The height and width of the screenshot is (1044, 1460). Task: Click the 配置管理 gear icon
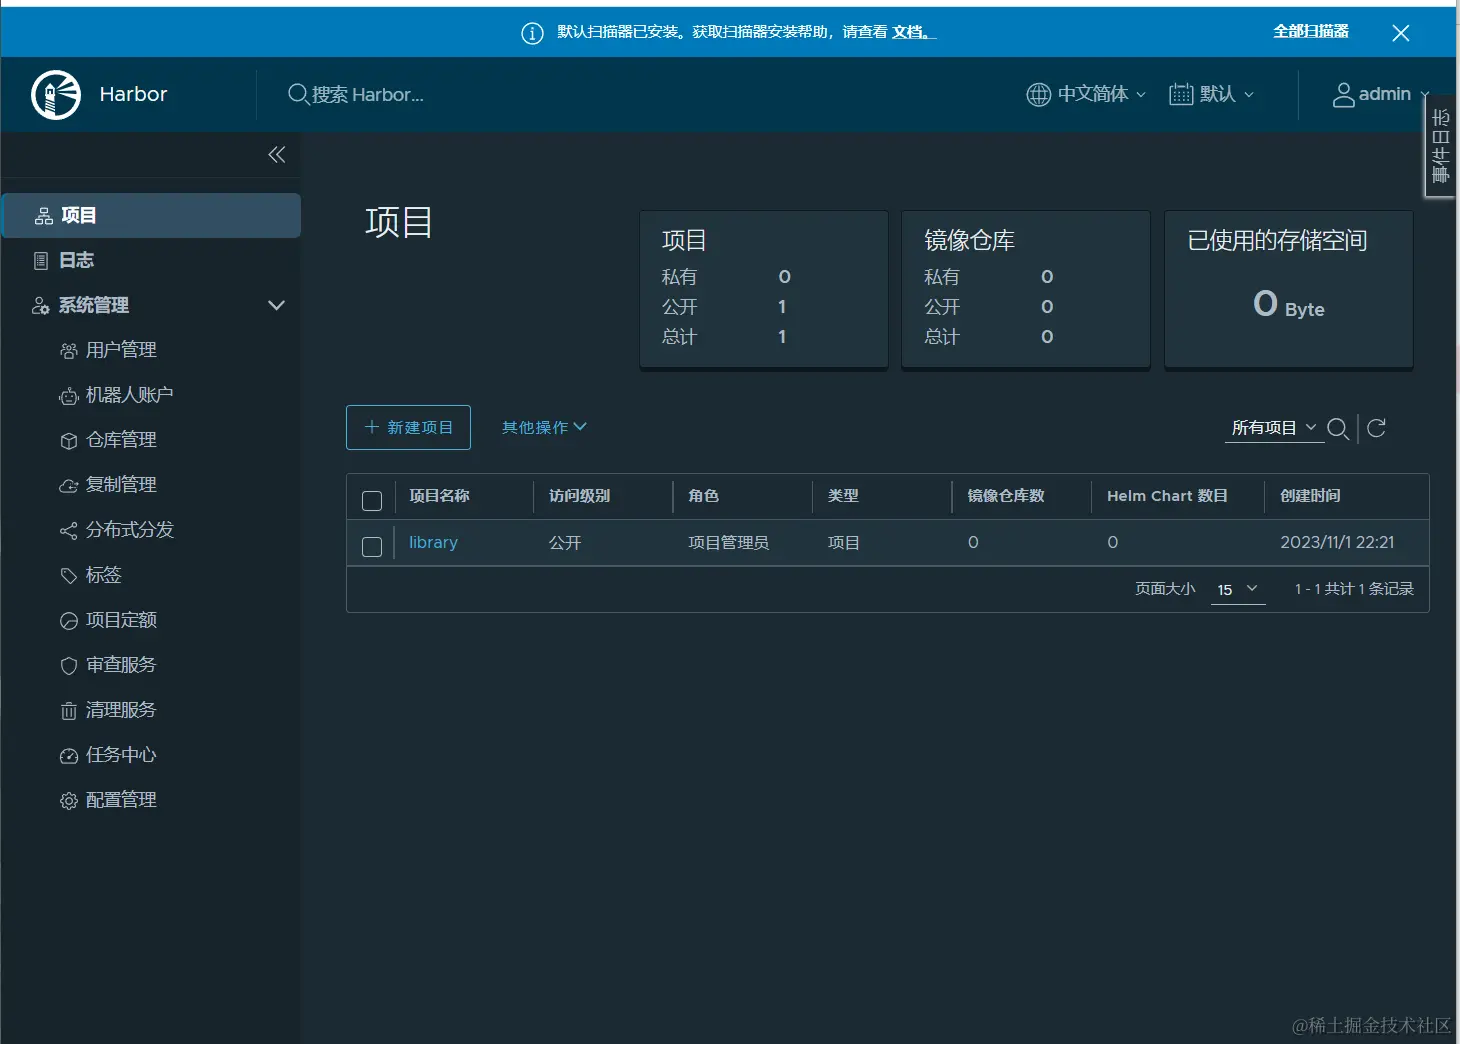tap(69, 801)
